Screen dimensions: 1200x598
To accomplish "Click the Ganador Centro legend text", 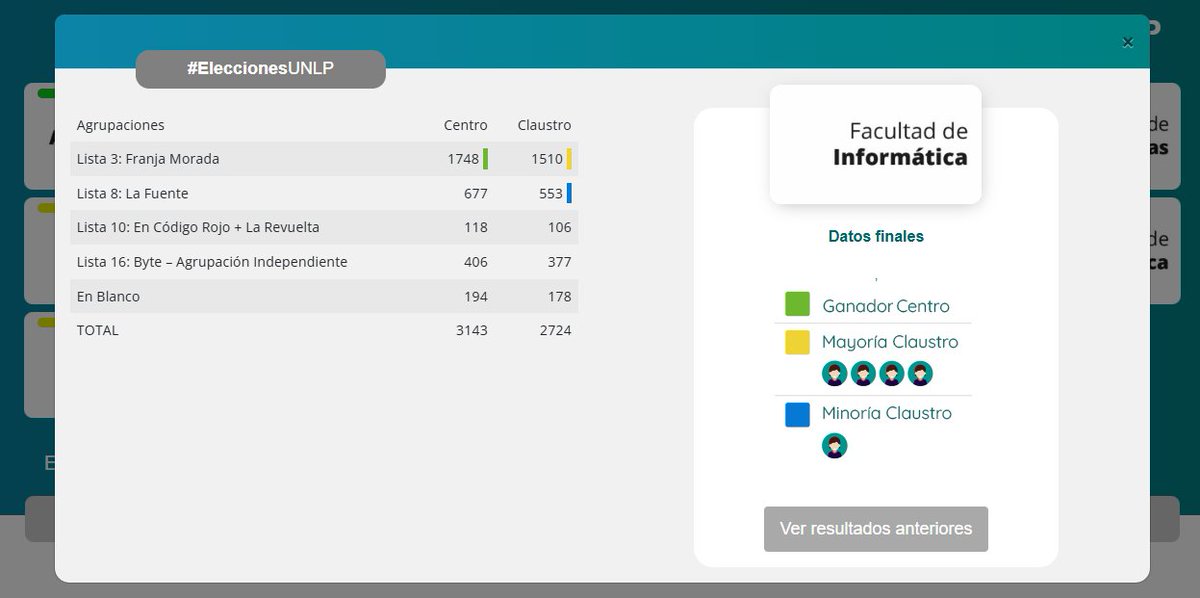I will (x=886, y=306).
